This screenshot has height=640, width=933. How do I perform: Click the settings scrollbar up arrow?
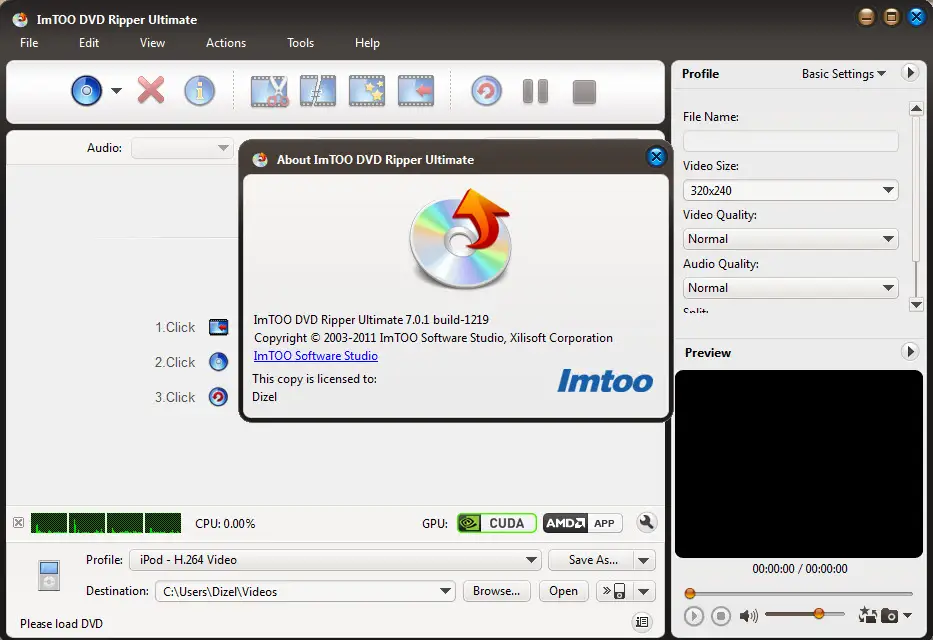(916, 108)
